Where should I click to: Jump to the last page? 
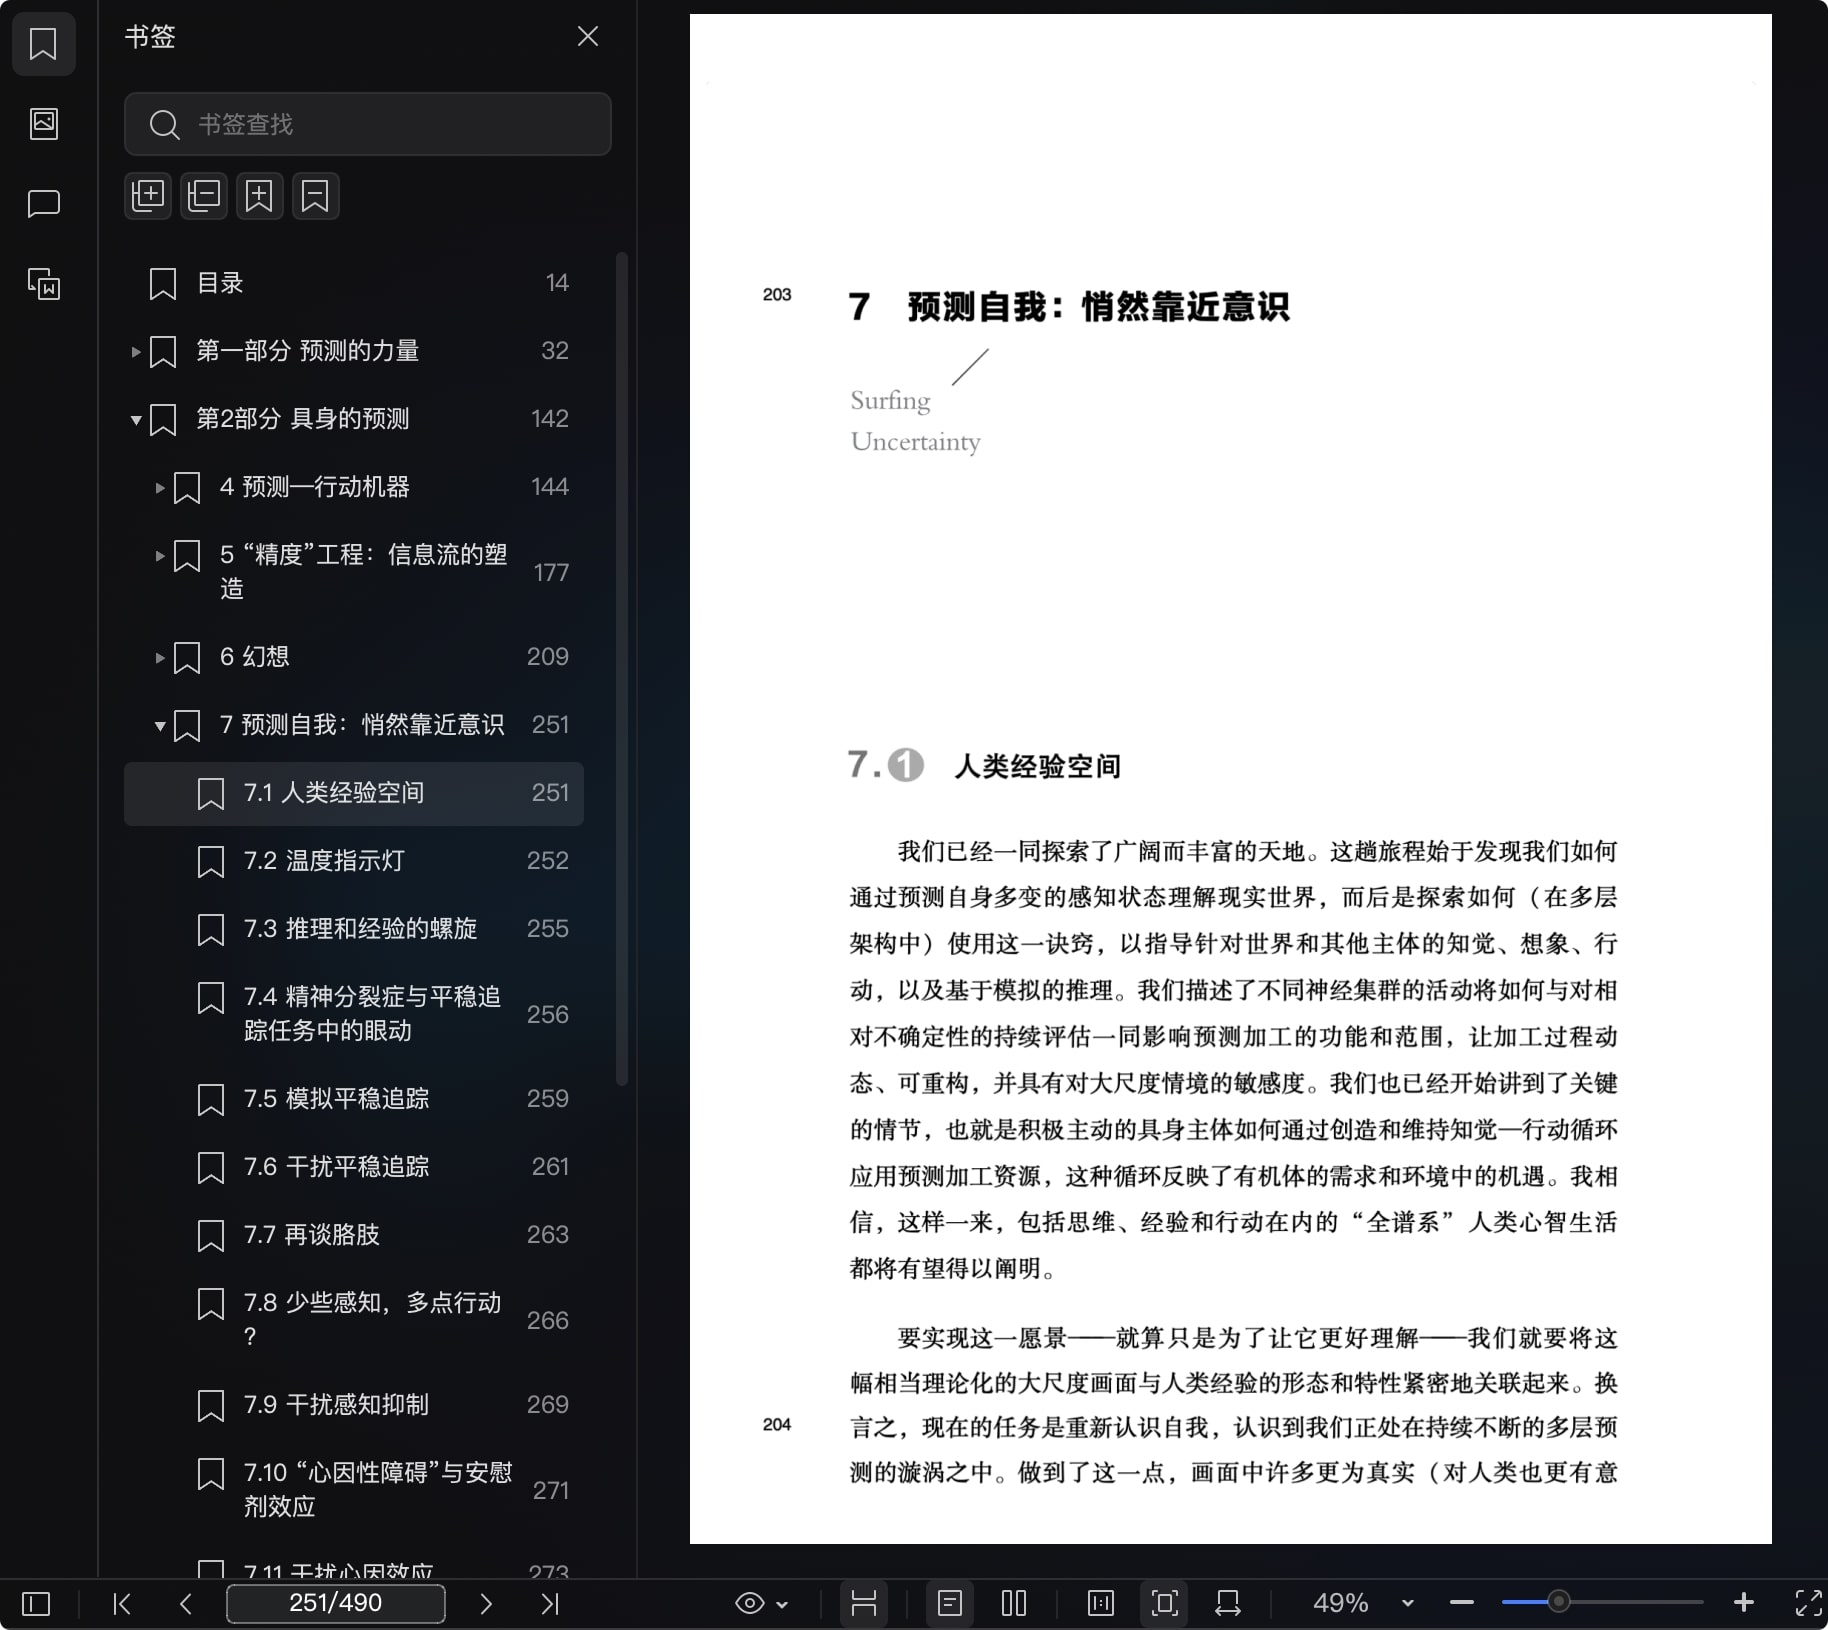click(x=550, y=1604)
